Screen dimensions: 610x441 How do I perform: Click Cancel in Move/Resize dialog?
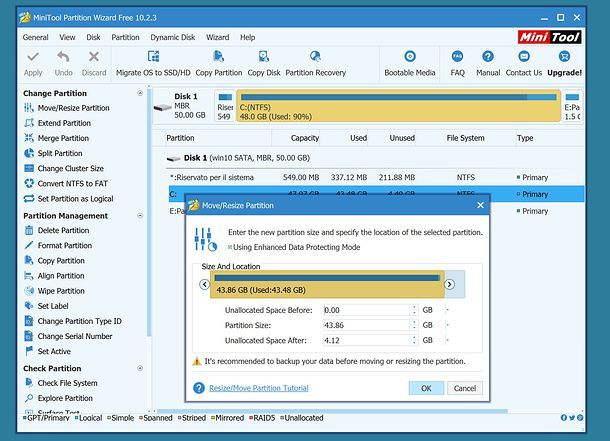click(x=465, y=388)
